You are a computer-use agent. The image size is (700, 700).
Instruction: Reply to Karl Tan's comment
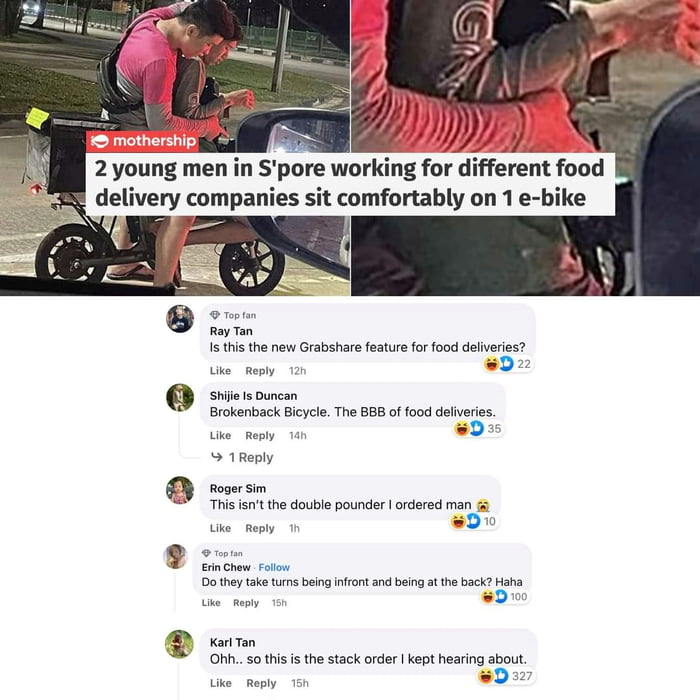pos(261,683)
